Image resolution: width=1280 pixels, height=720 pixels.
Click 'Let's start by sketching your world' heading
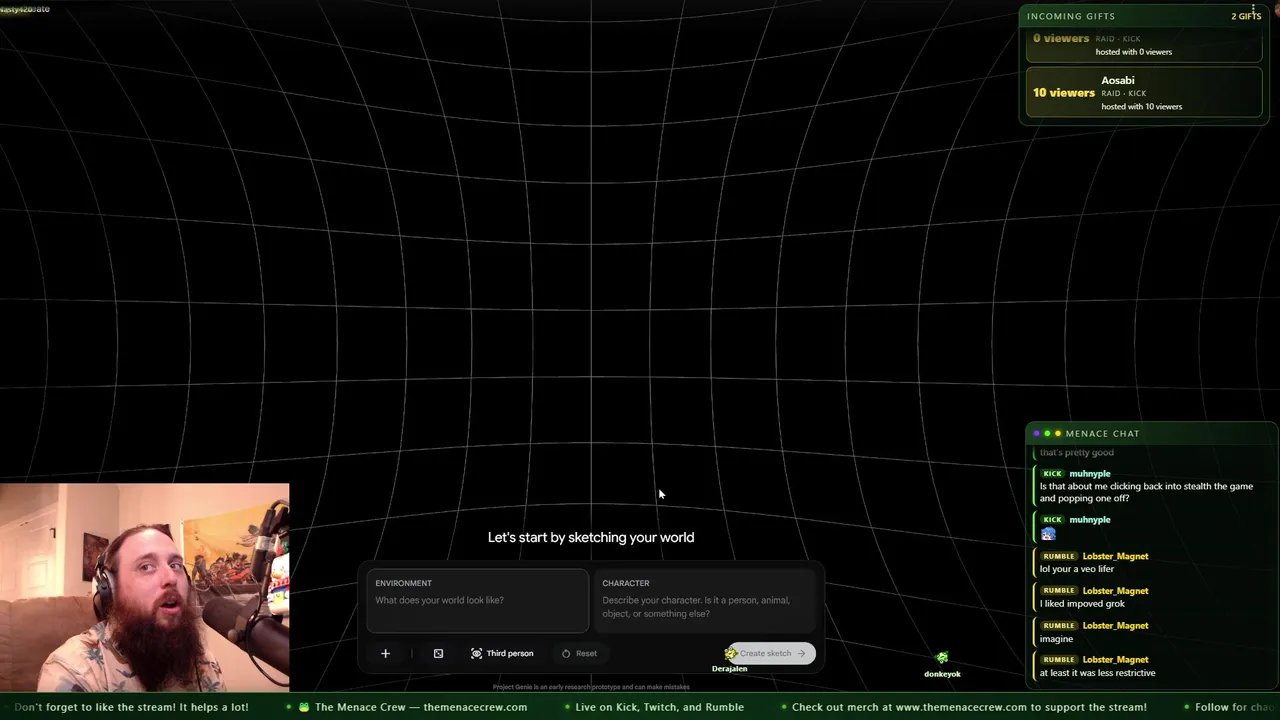pos(591,537)
